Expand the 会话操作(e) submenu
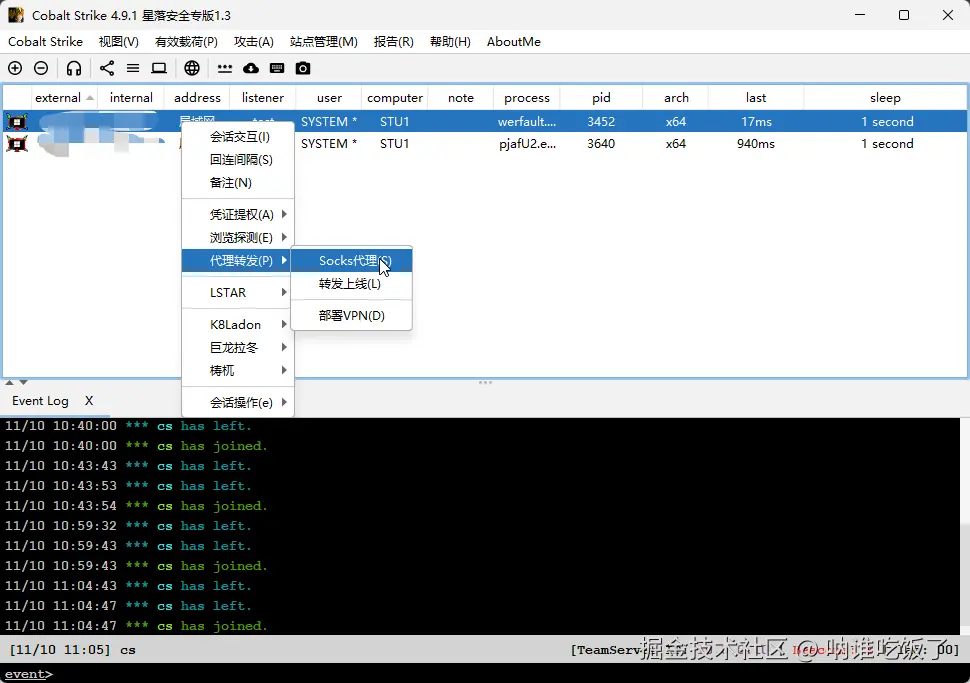970x683 pixels. (238, 402)
